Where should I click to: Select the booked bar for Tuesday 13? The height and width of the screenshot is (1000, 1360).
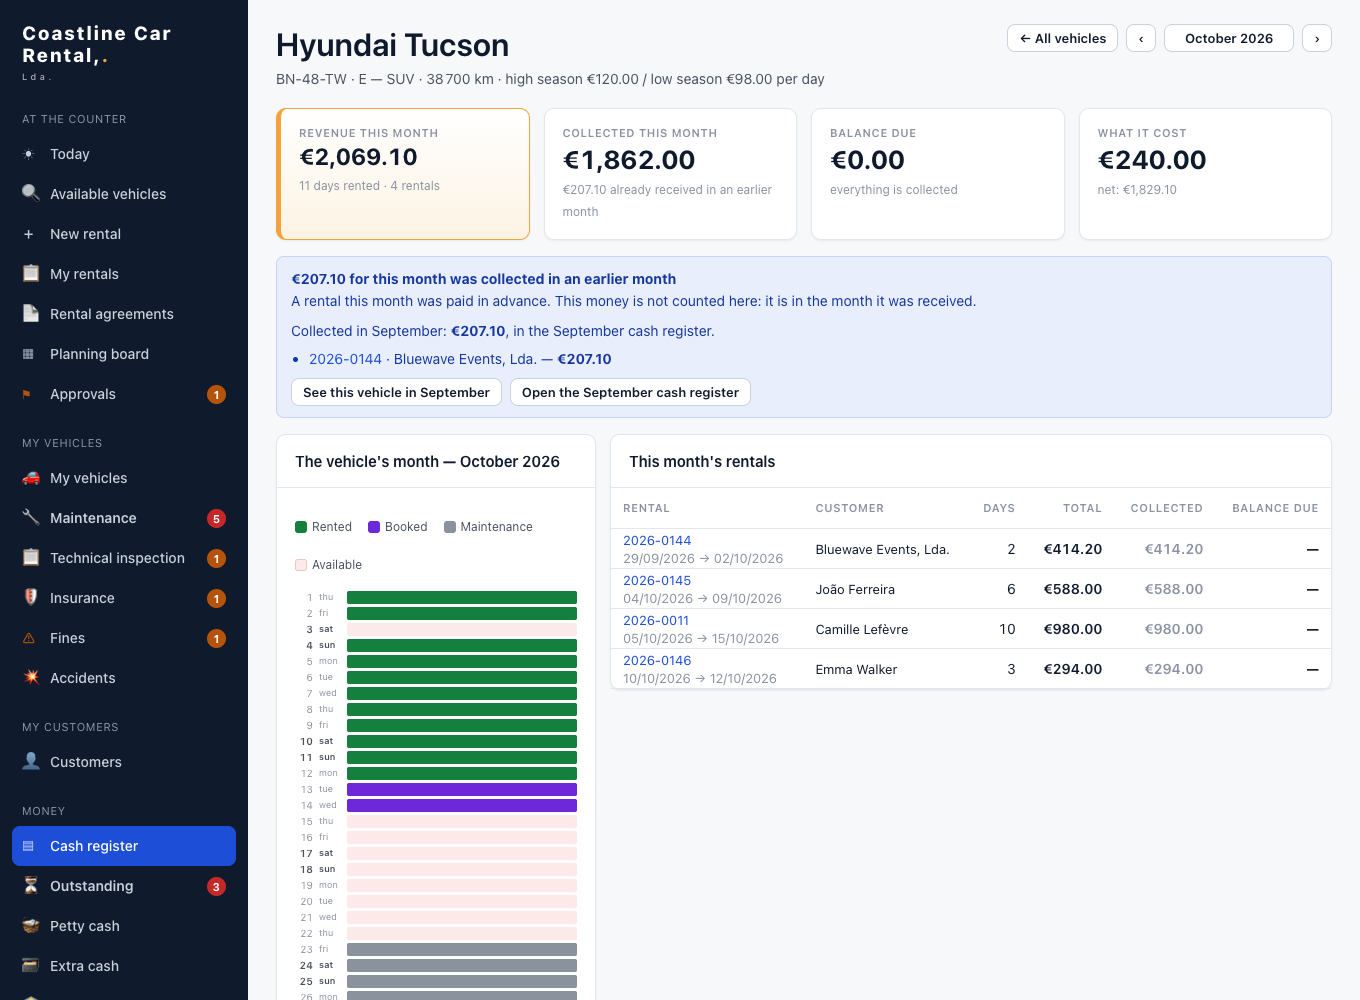(462, 789)
